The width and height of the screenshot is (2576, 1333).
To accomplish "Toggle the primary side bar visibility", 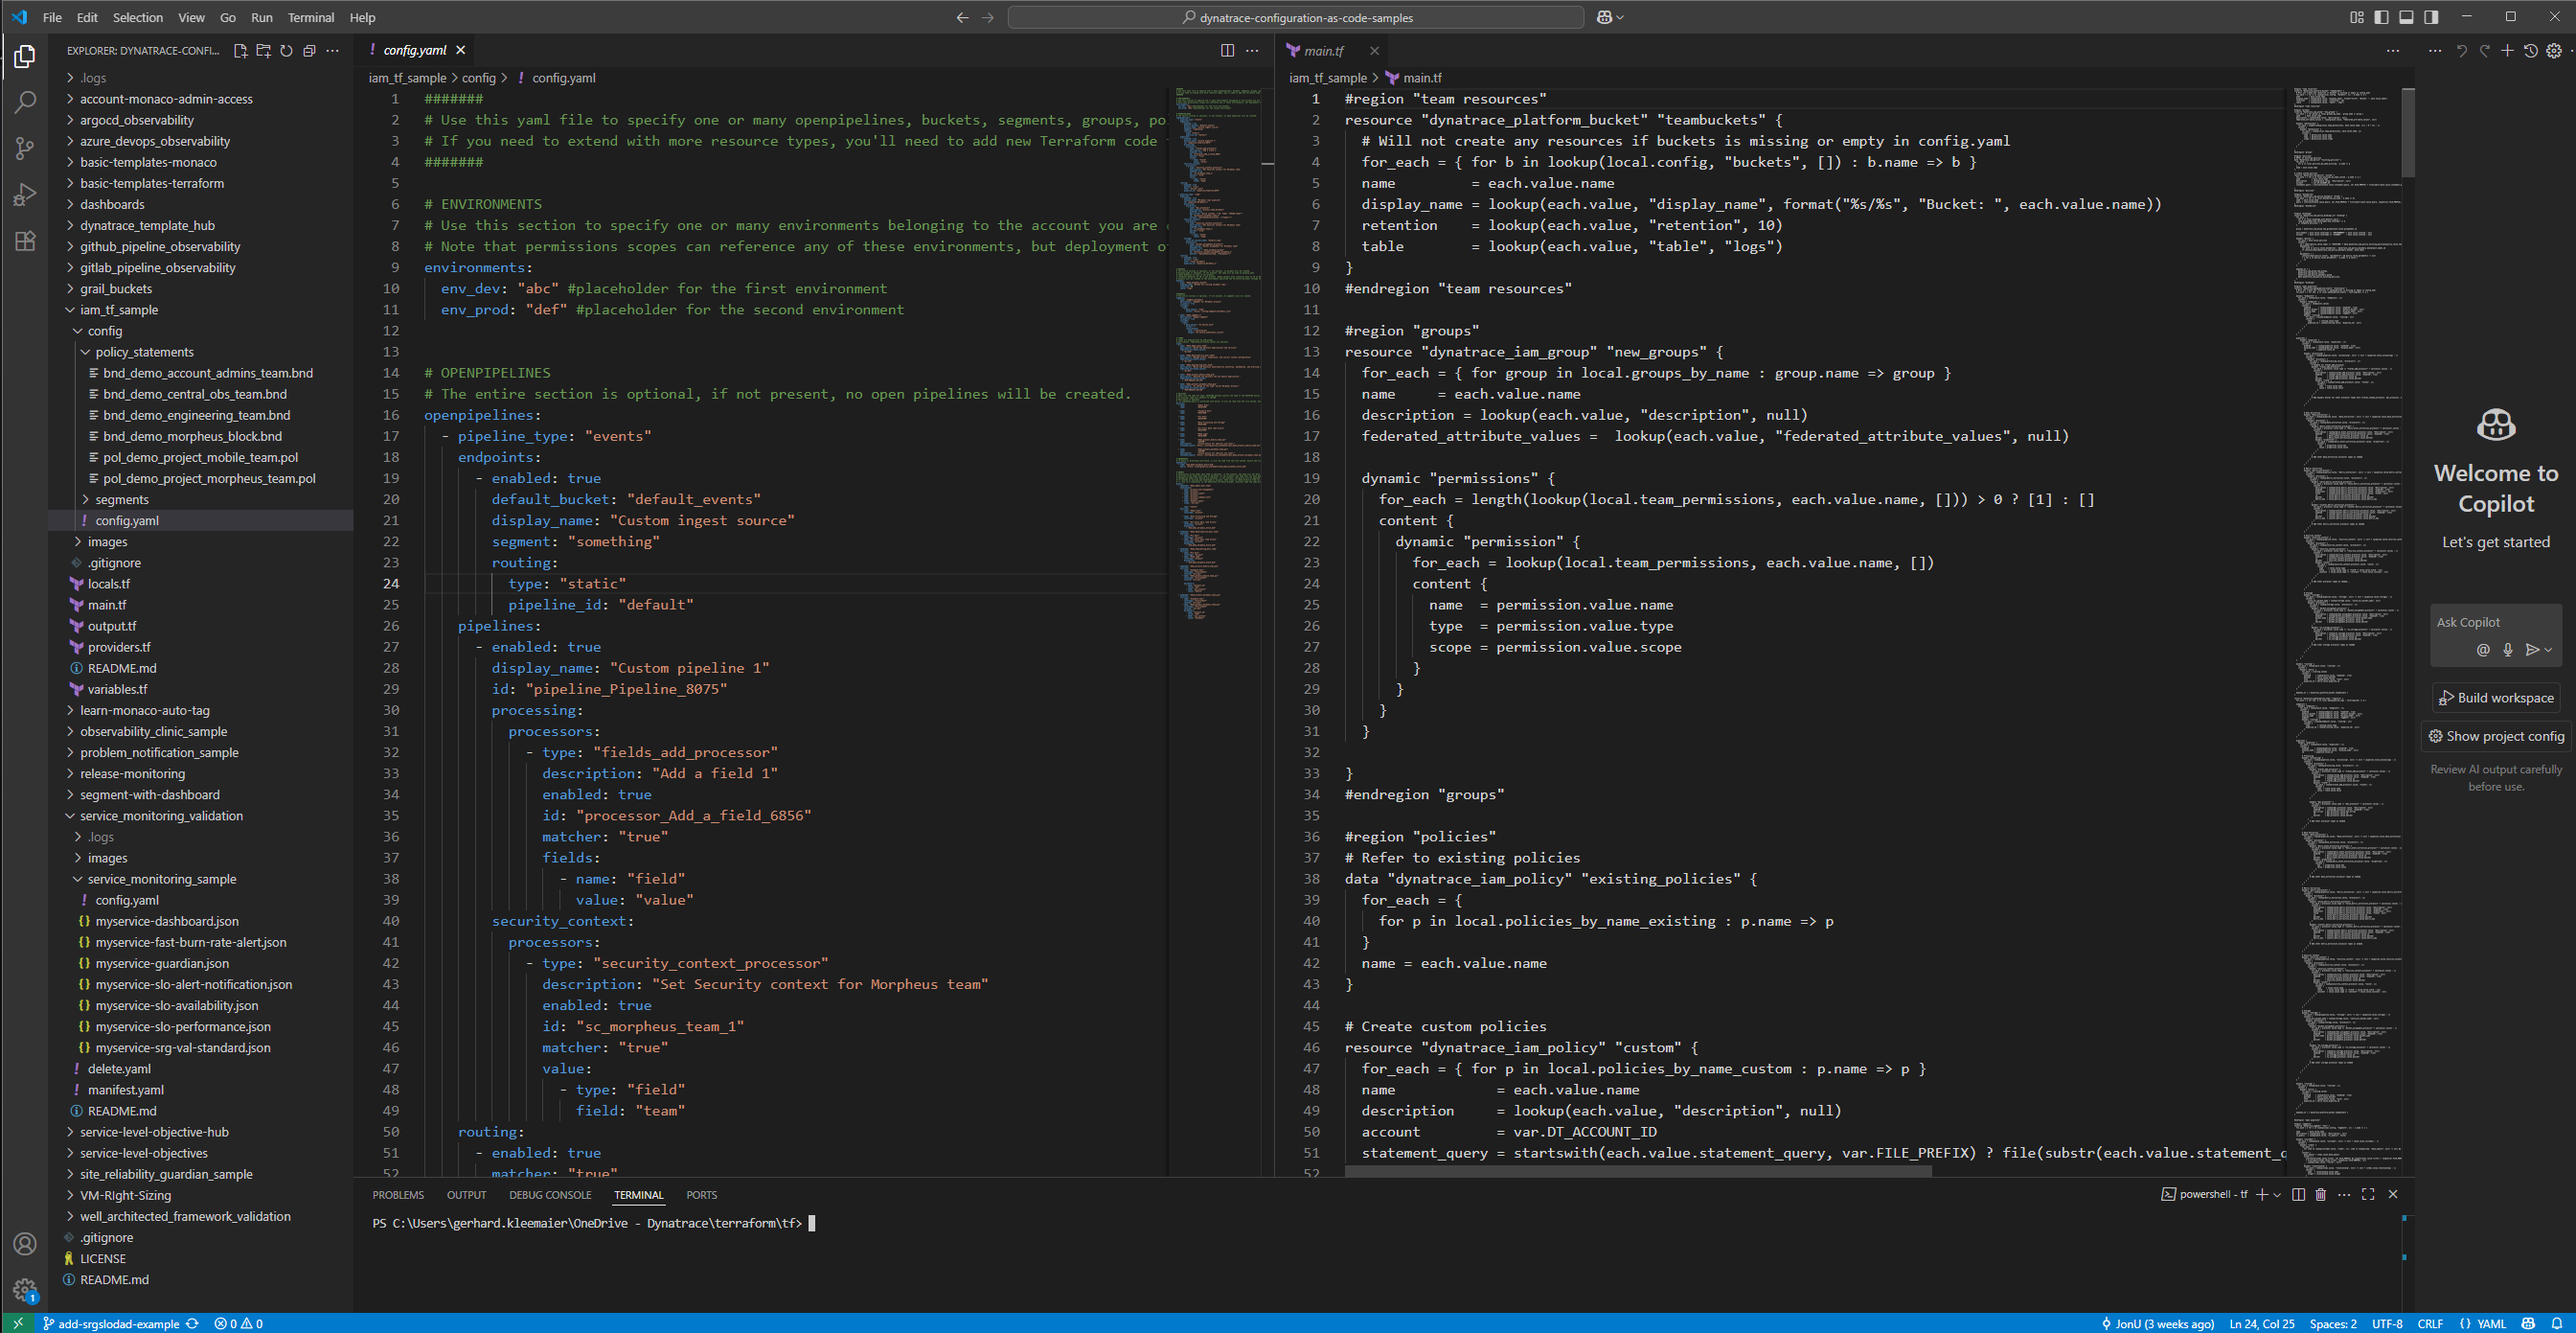I will pyautogui.click(x=2381, y=17).
